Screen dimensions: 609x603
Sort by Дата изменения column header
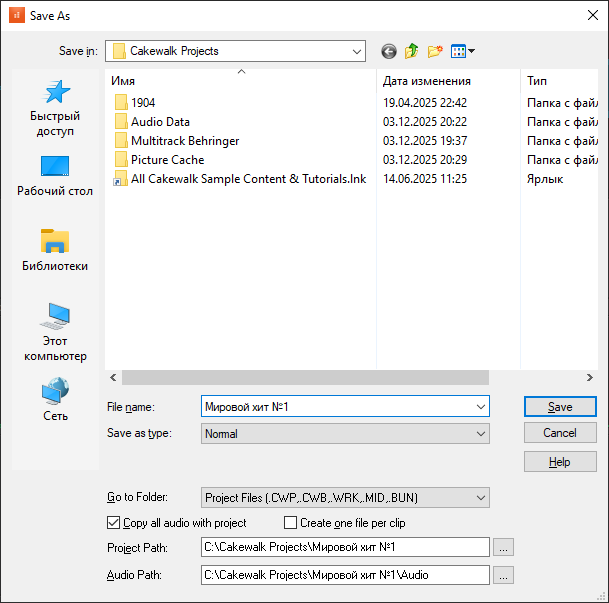pyautogui.click(x=448, y=81)
